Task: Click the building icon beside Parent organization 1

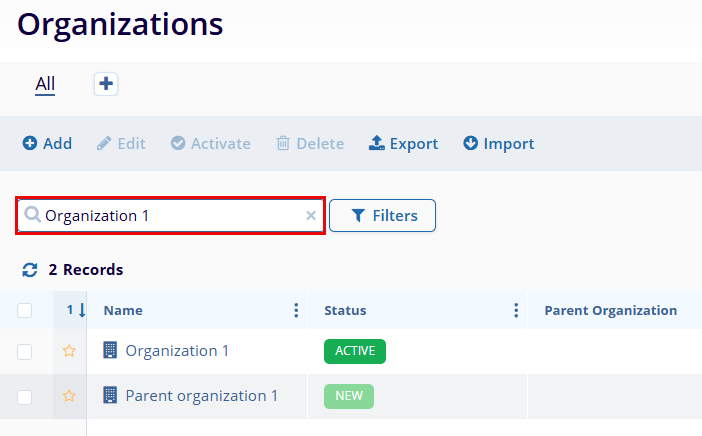Action: point(110,396)
